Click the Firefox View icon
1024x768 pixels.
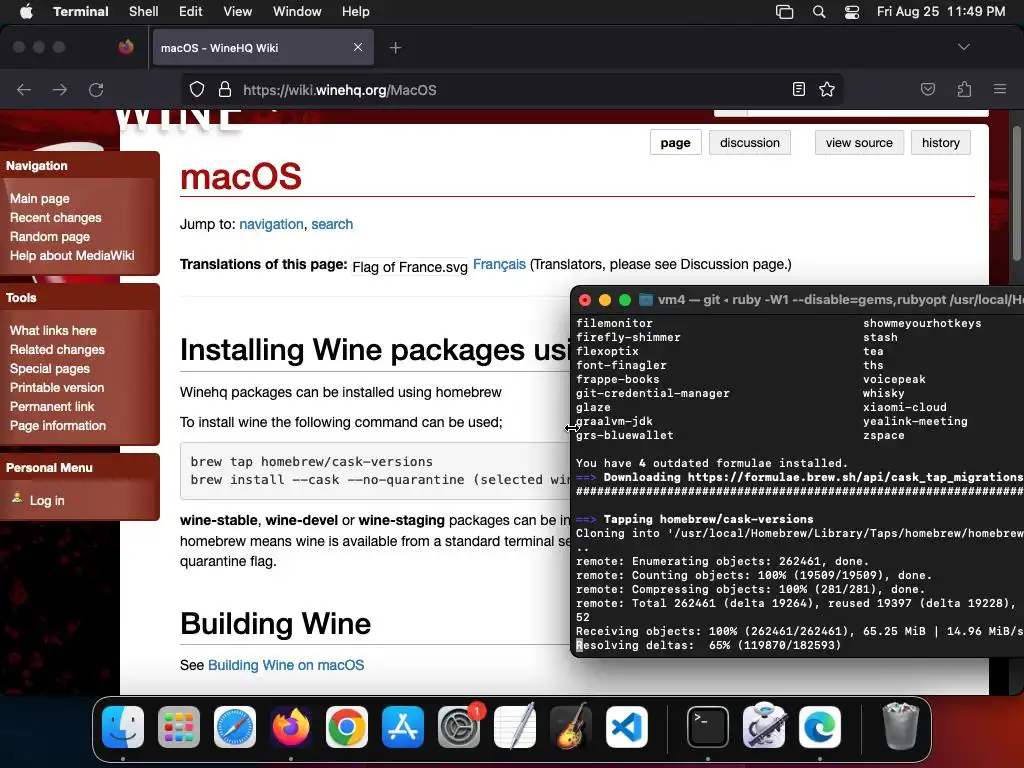[x=126, y=47]
